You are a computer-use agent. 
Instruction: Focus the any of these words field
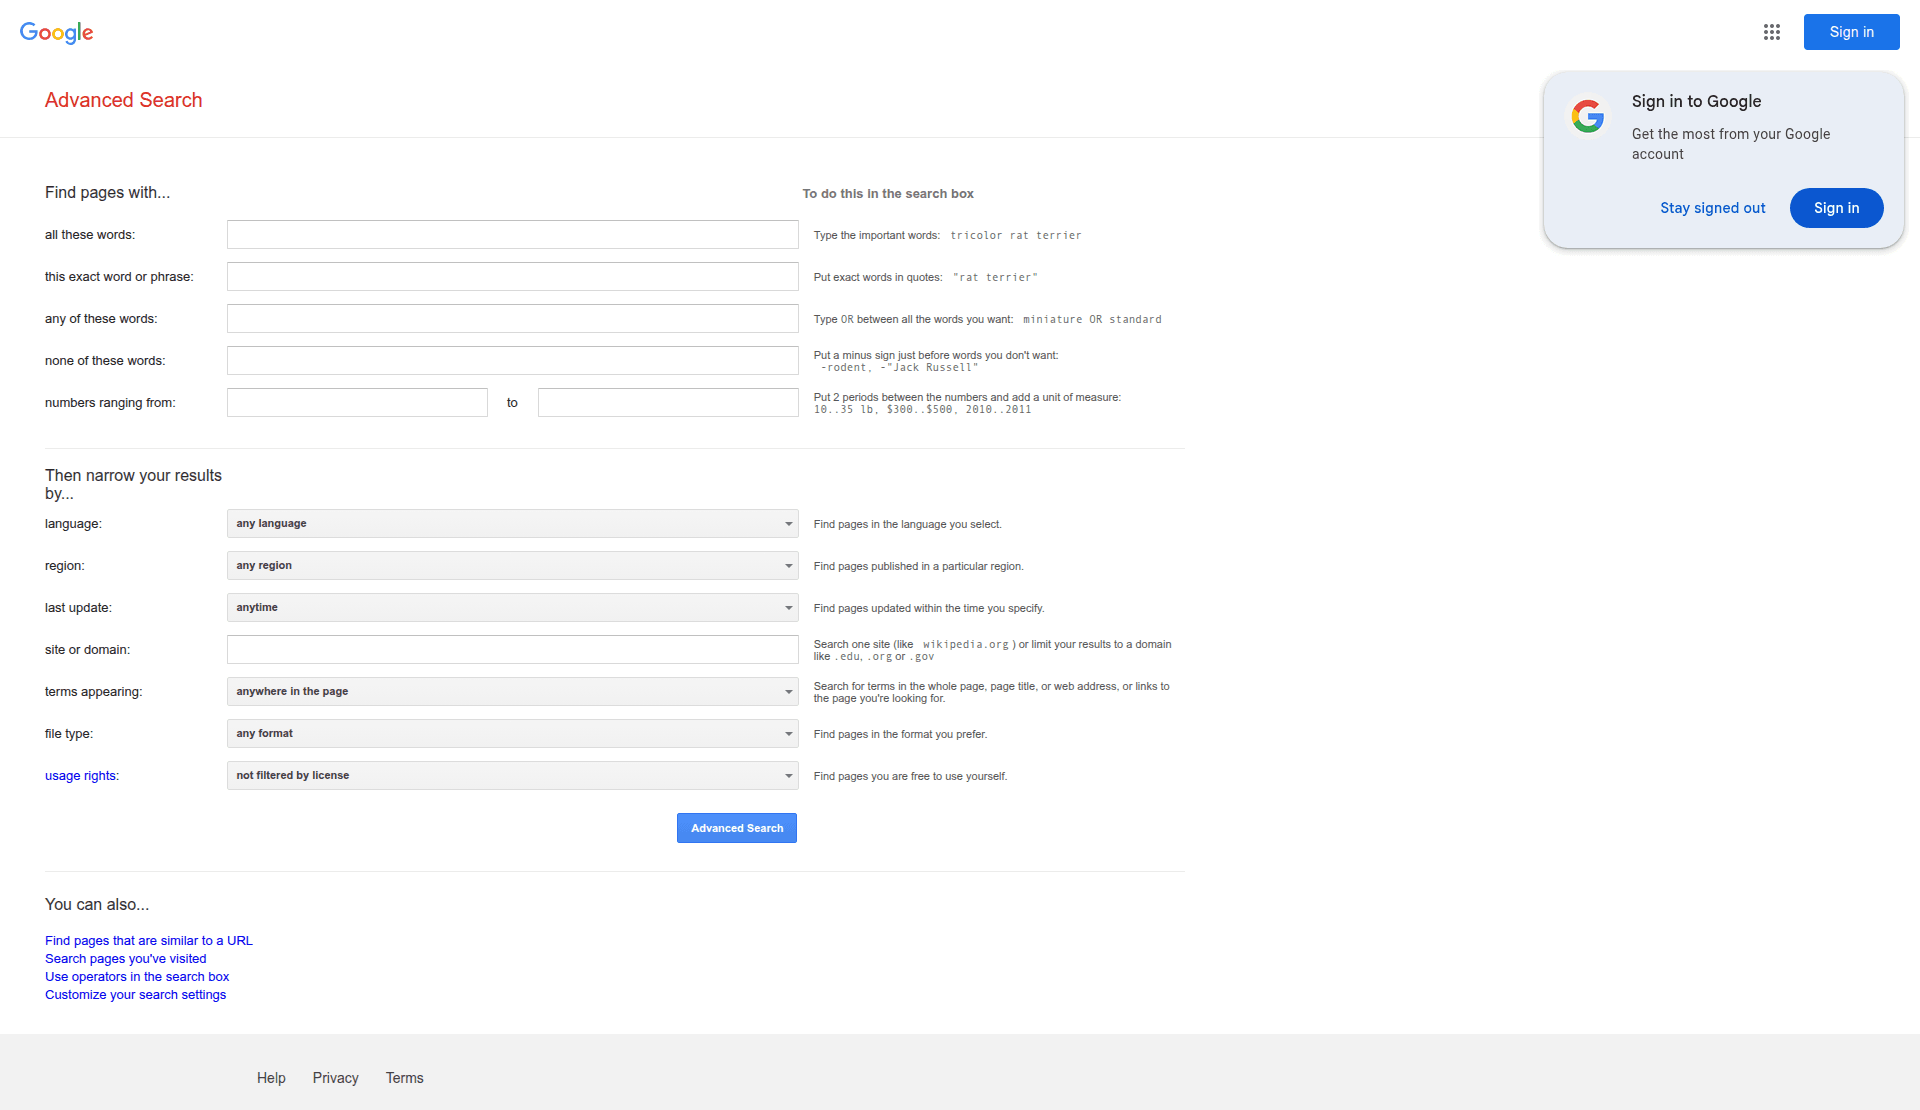tap(512, 319)
